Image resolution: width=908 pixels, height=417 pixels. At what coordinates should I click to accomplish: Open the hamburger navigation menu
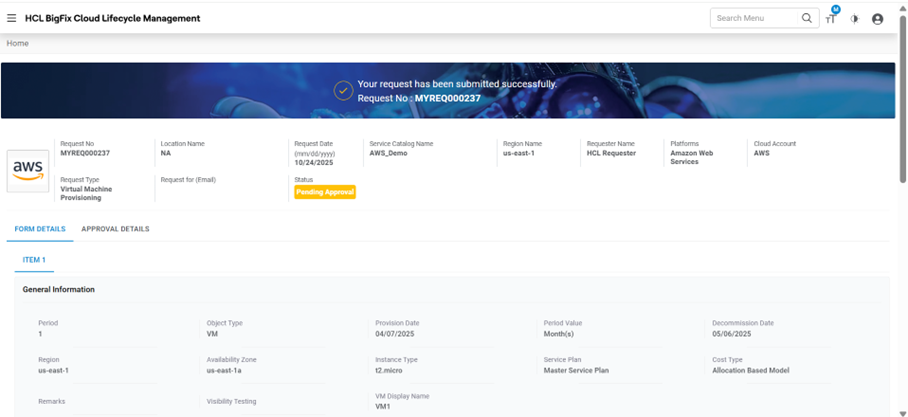coord(11,18)
